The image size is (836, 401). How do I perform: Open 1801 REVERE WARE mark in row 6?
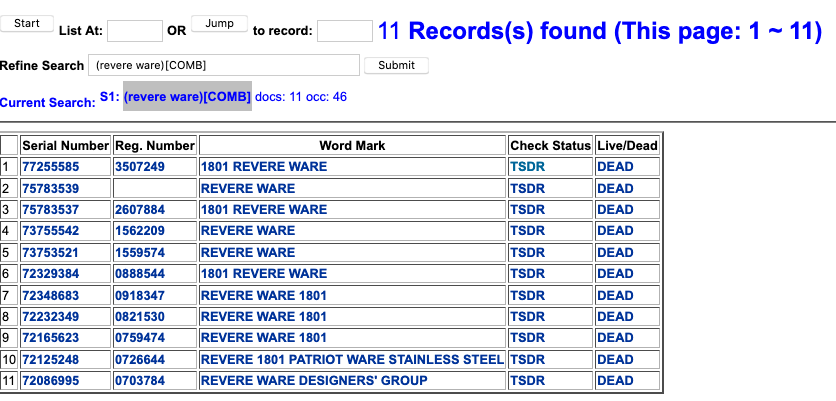click(264, 274)
